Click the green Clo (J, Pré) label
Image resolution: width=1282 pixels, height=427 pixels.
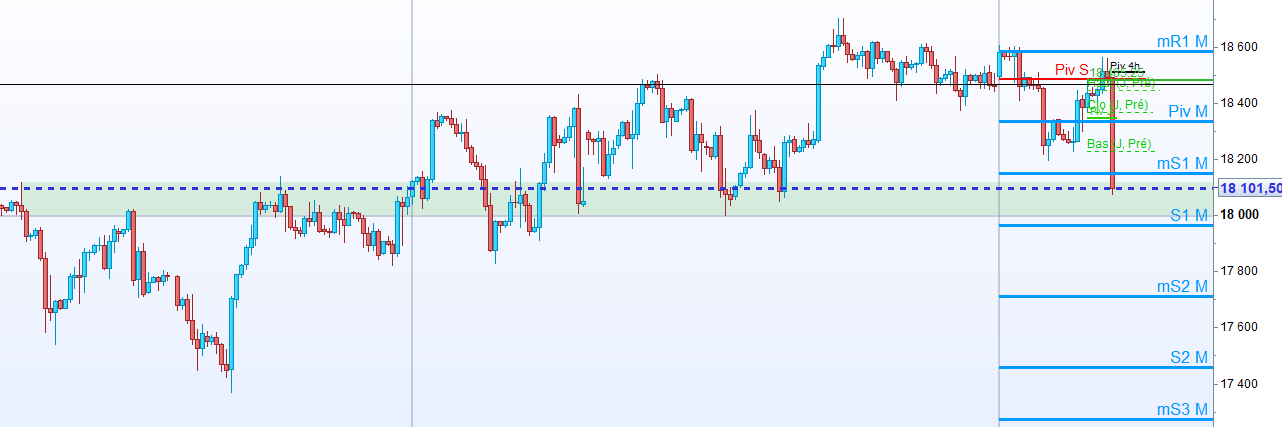[1119, 105]
